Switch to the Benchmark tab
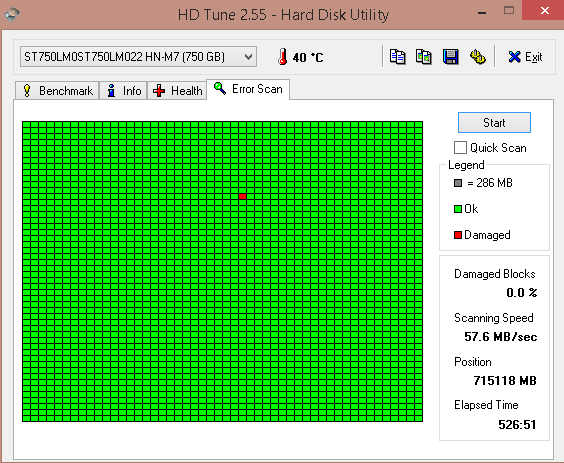The image size is (564, 463). 57,91
